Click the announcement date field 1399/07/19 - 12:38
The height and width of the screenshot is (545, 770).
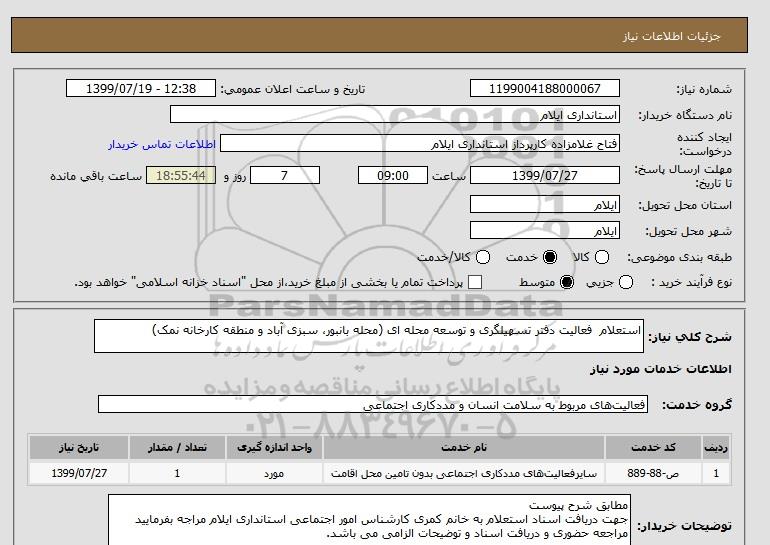pyautogui.click(x=141, y=88)
